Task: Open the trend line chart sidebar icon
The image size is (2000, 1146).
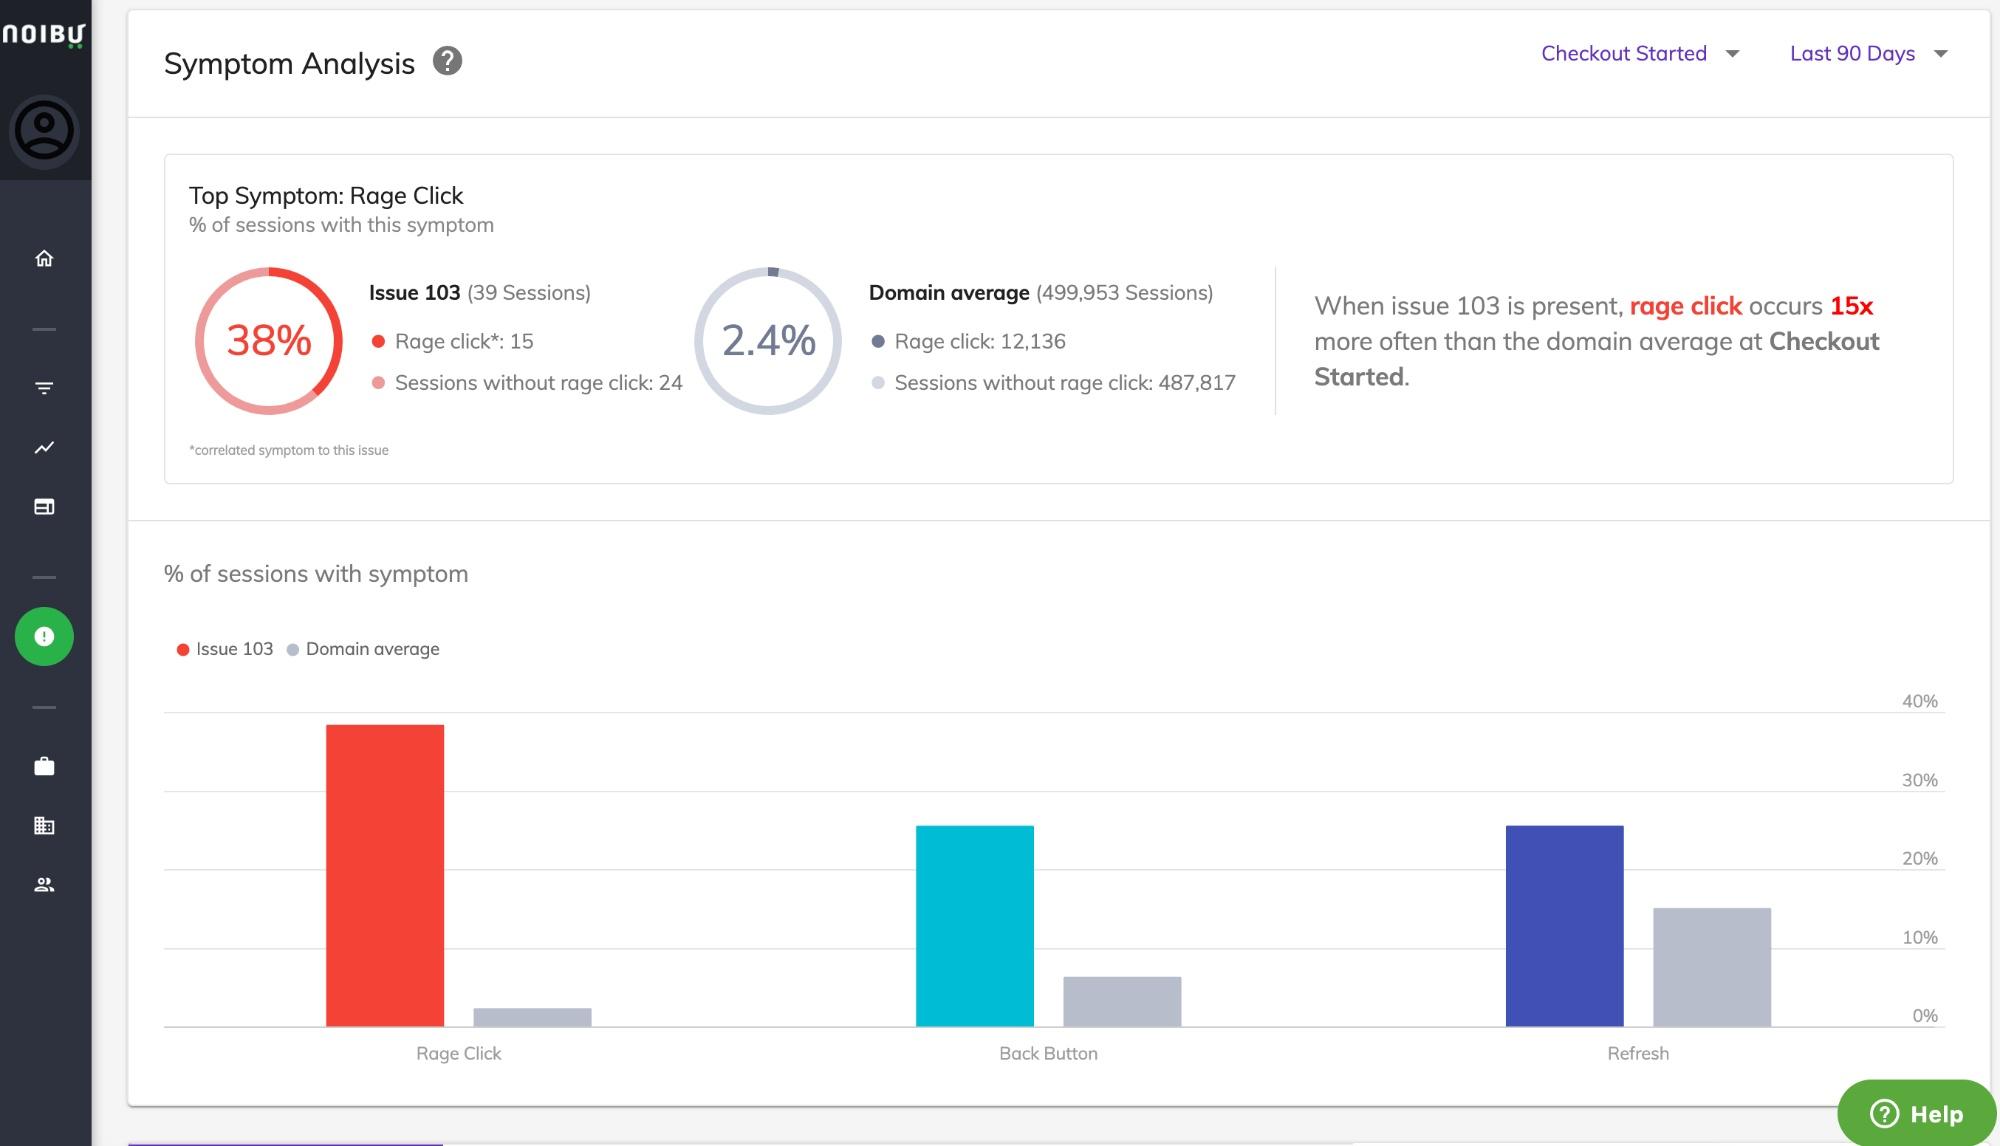Action: pyautogui.click(x=44, y=447)
